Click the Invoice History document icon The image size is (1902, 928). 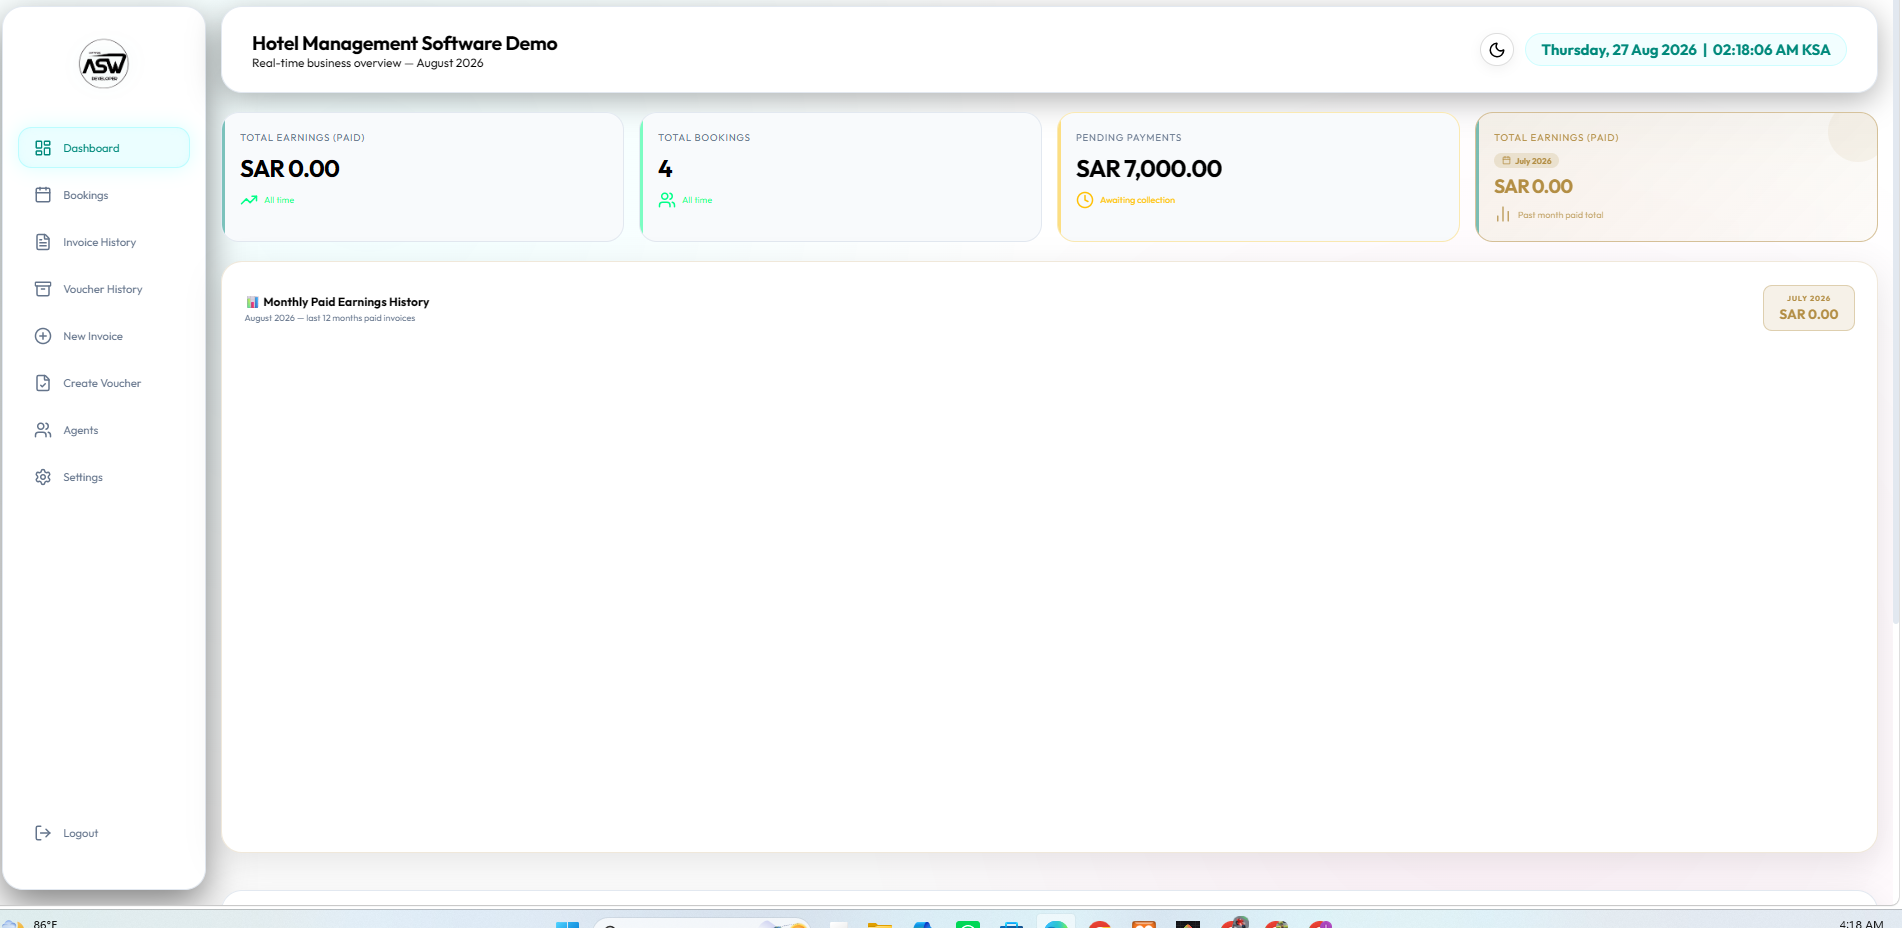pos(43,242)
